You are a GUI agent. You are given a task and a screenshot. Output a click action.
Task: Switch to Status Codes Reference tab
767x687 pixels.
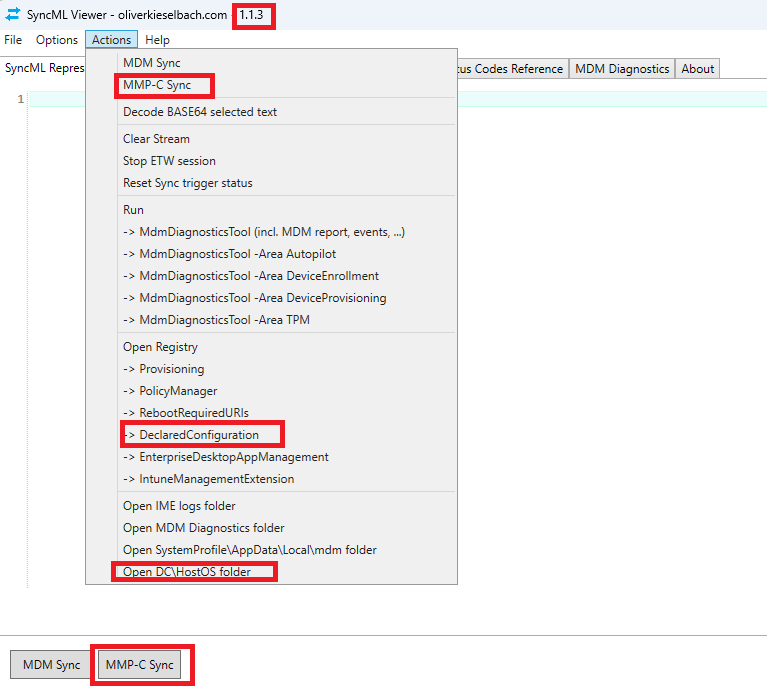click(512, 69)
